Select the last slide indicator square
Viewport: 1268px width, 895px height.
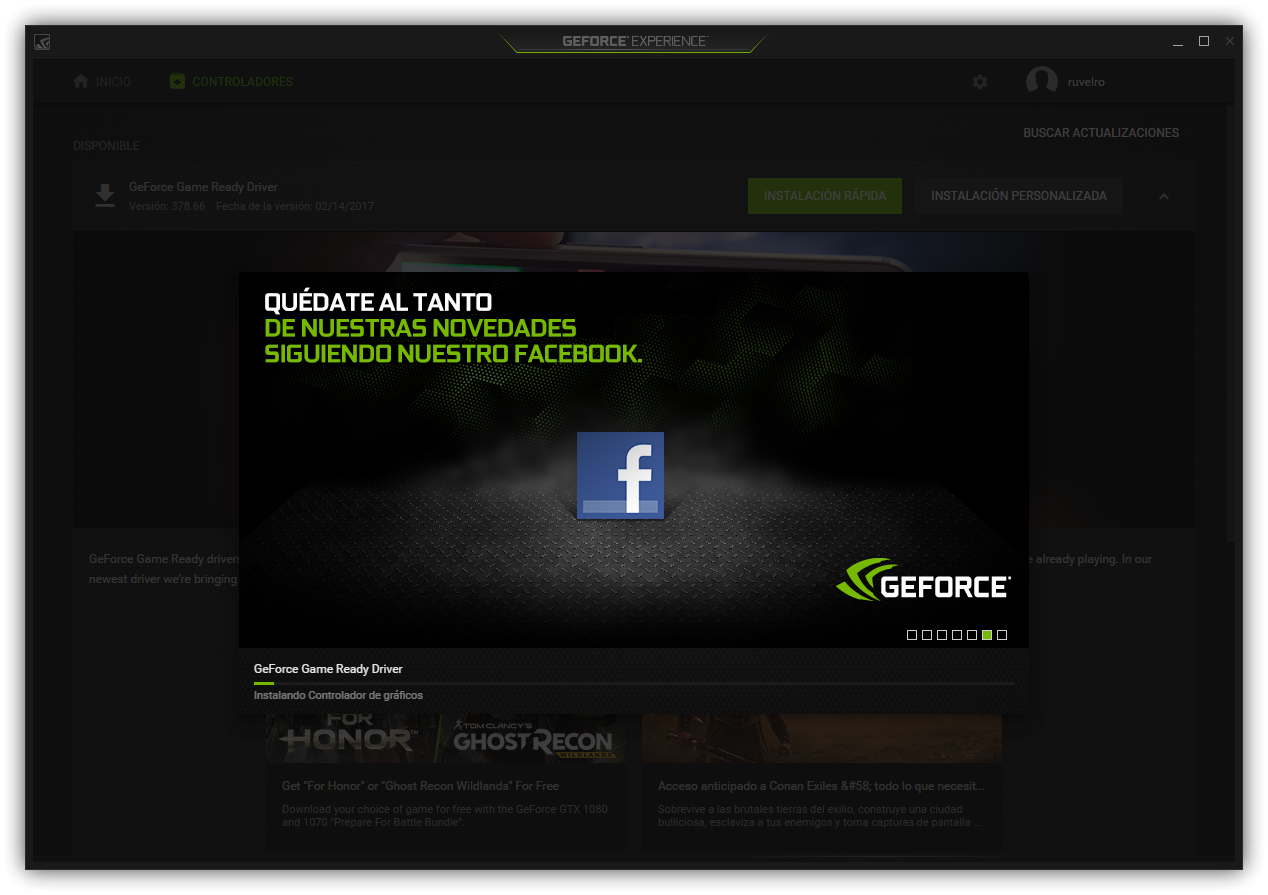click(1002, 635)
